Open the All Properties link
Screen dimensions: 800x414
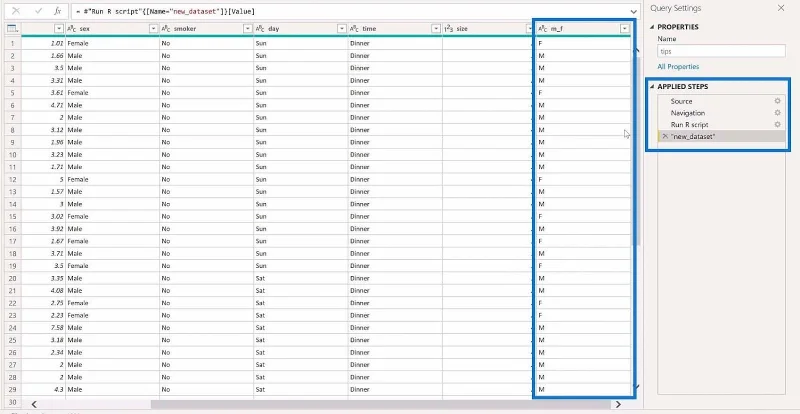tap(678, 66)
